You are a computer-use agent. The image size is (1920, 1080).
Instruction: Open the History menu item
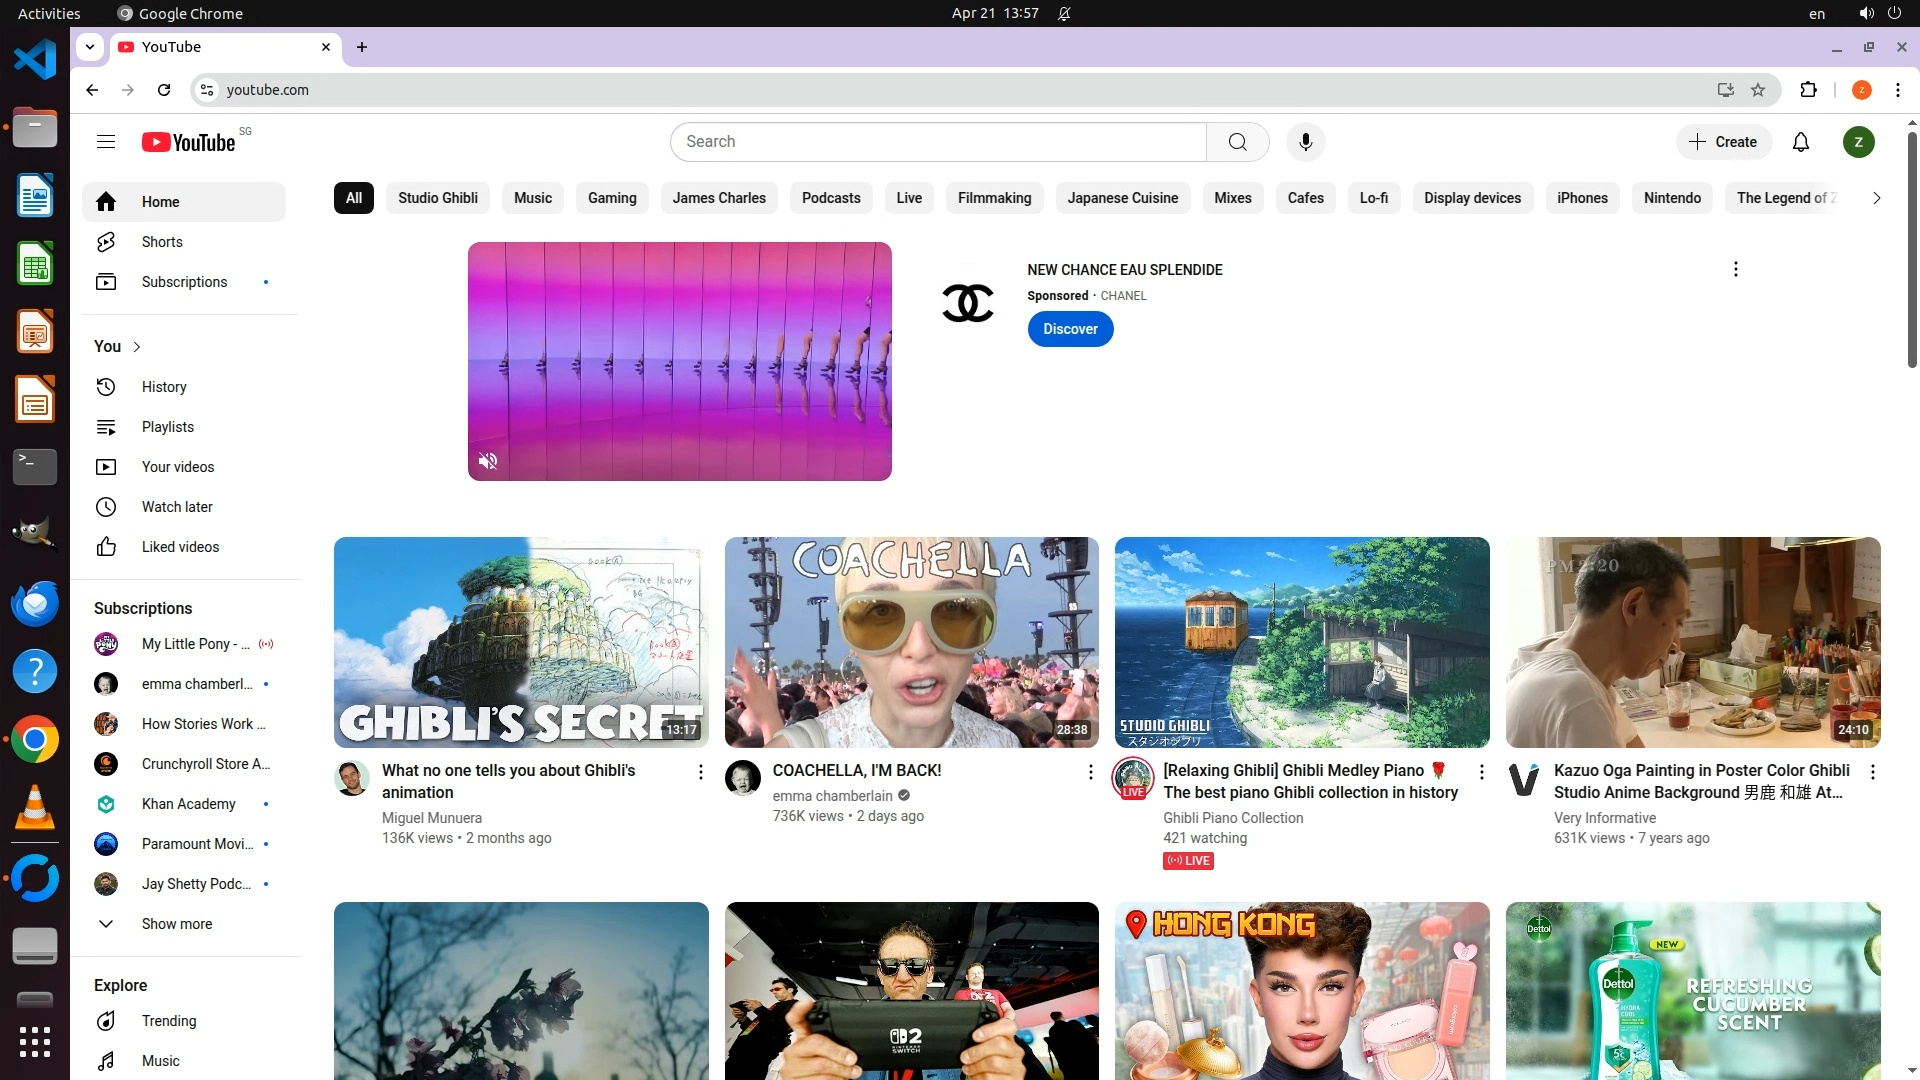[x=163, y=387]
